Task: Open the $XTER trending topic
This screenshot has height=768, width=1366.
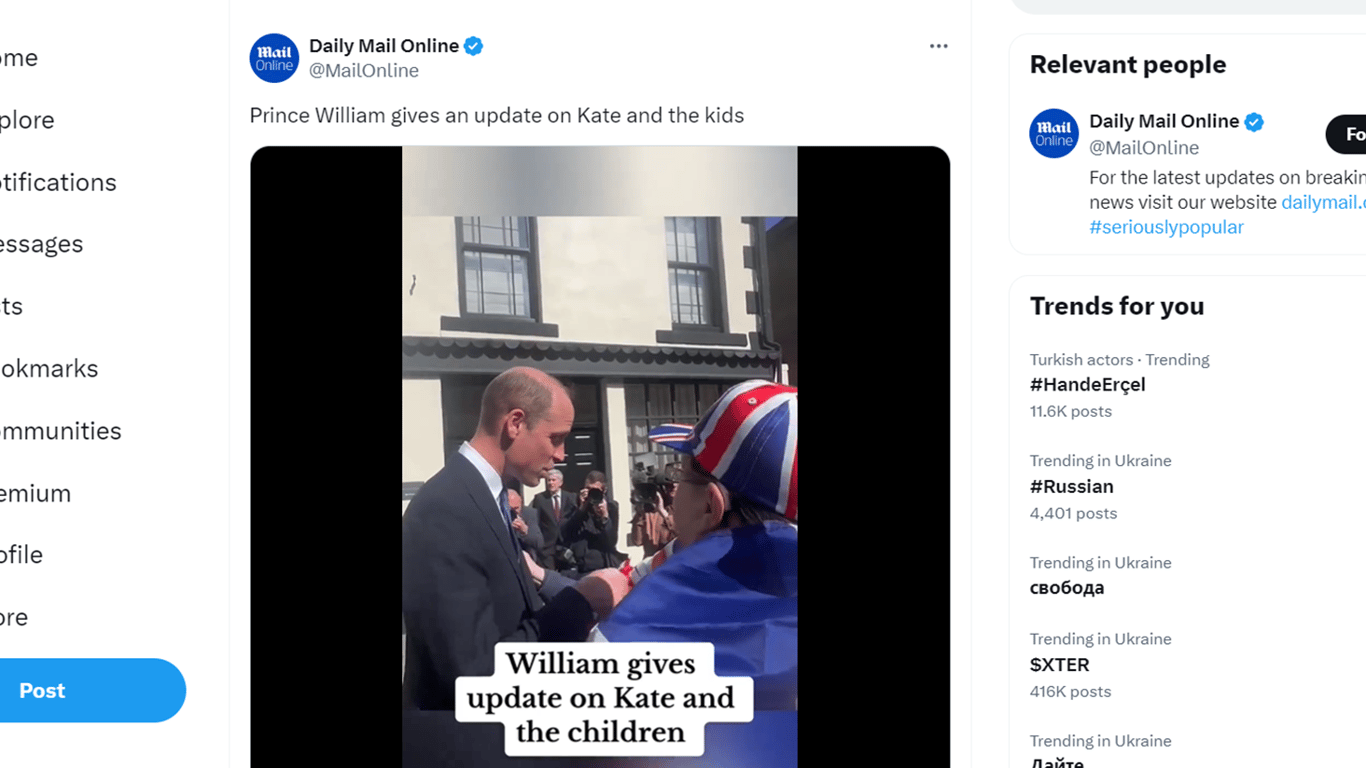Action: coord(1059,665)
